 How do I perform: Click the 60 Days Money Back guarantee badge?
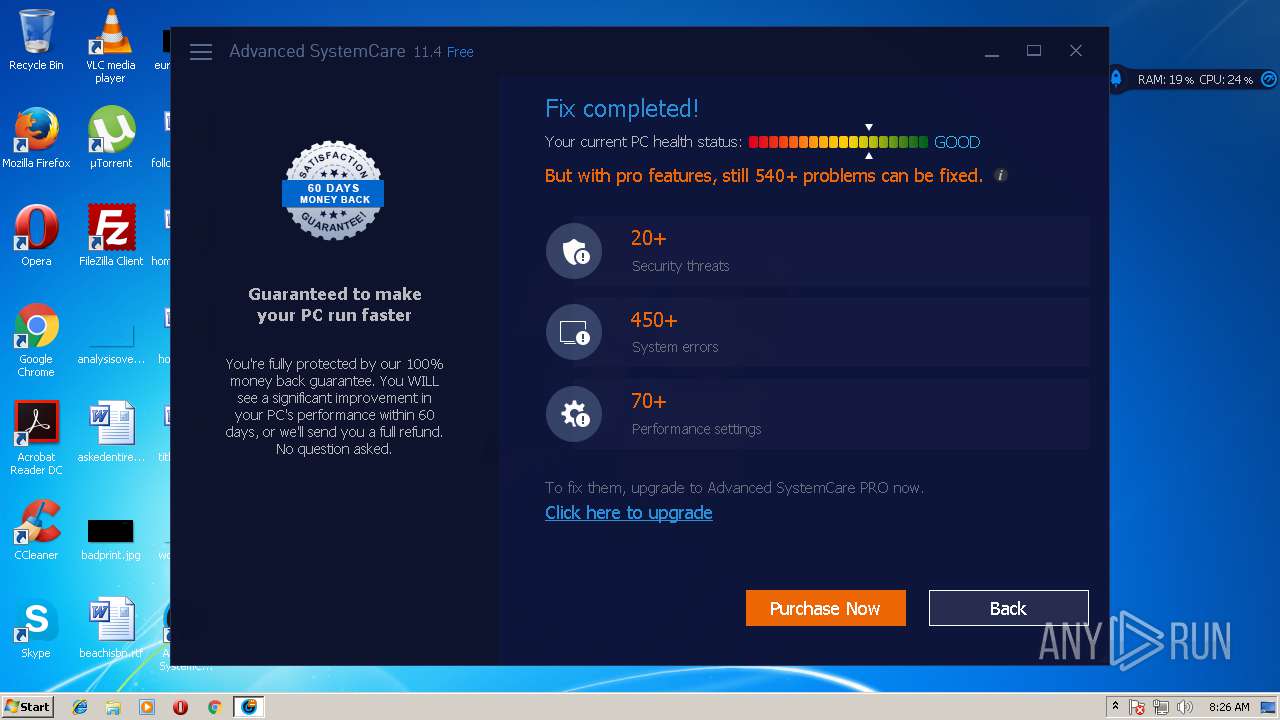click(x=334, y=191)
